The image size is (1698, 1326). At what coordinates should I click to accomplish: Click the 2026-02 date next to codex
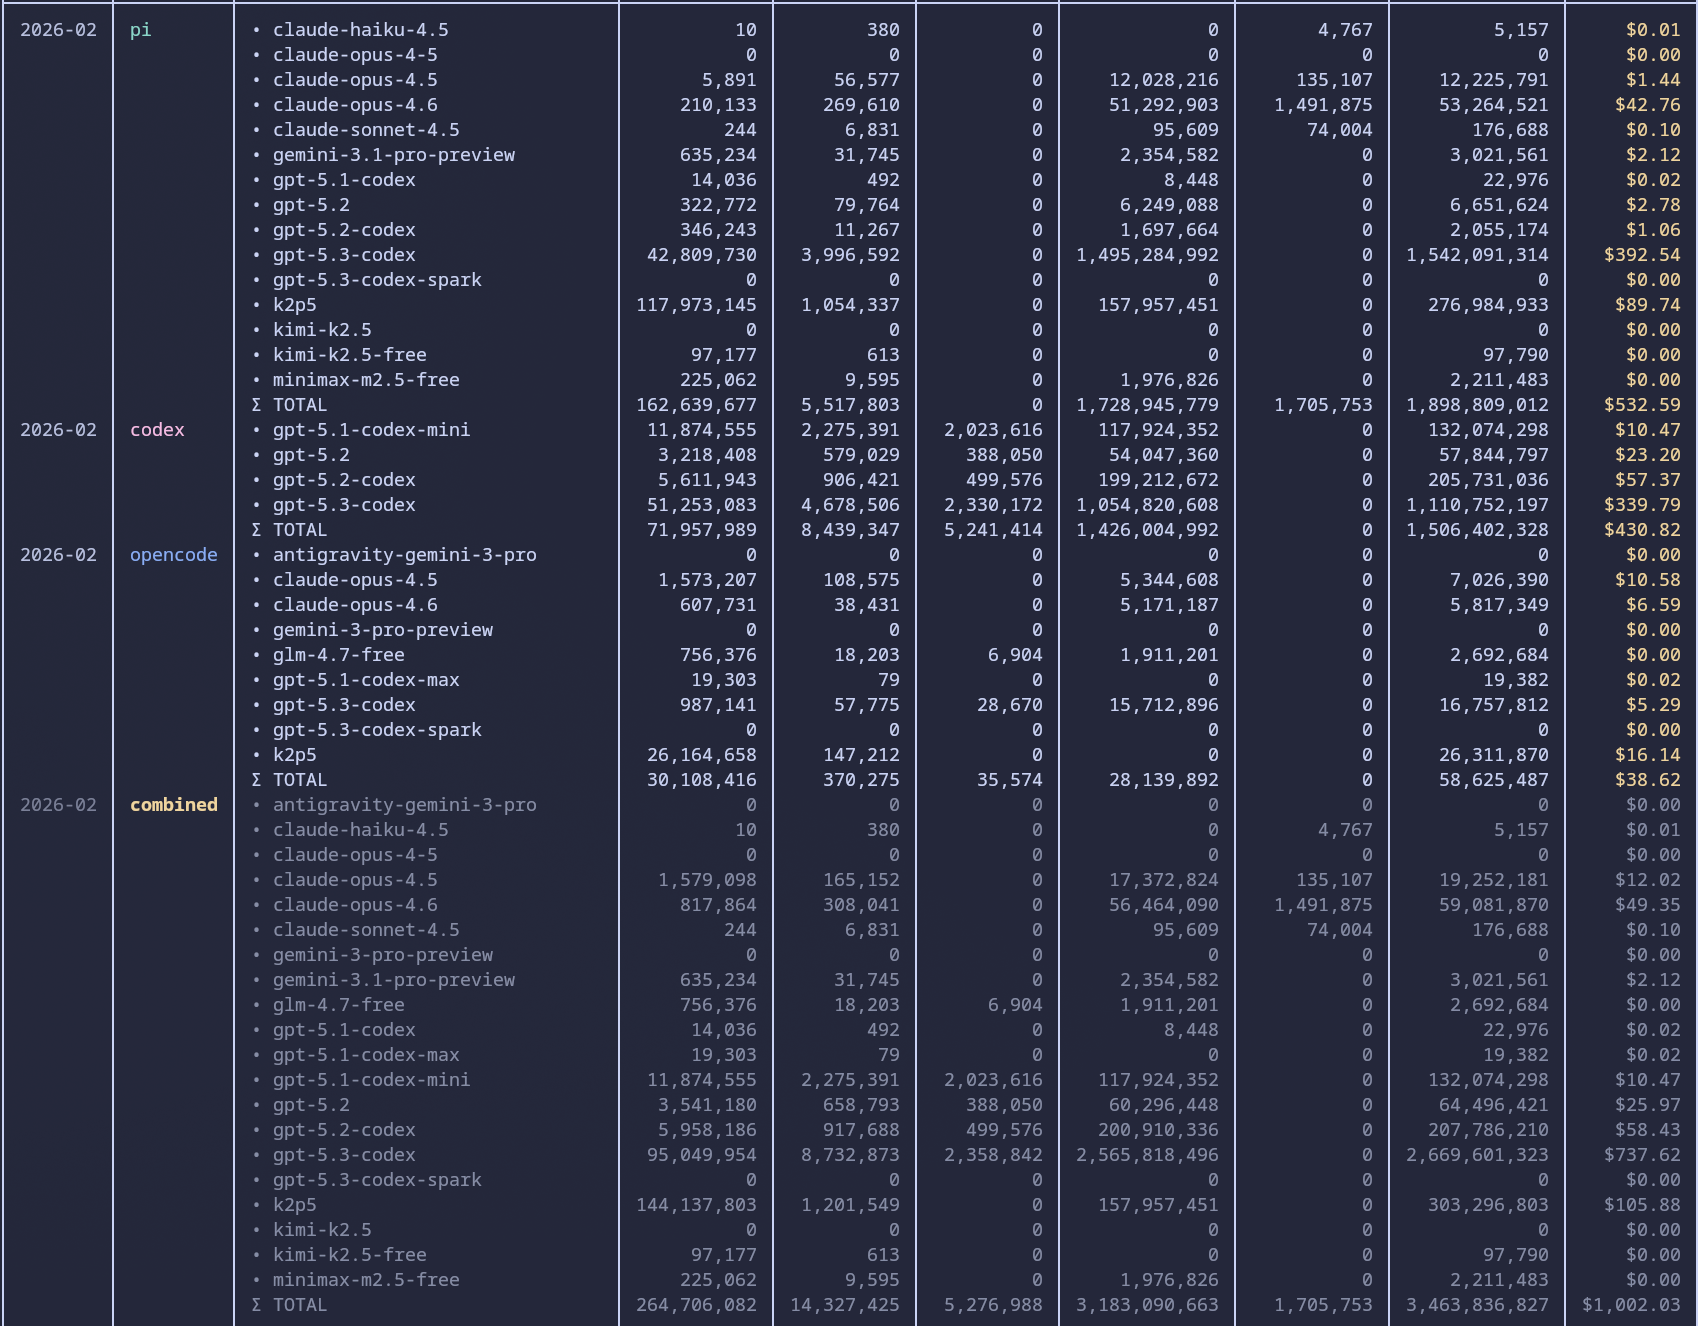(x=58, y=430)
